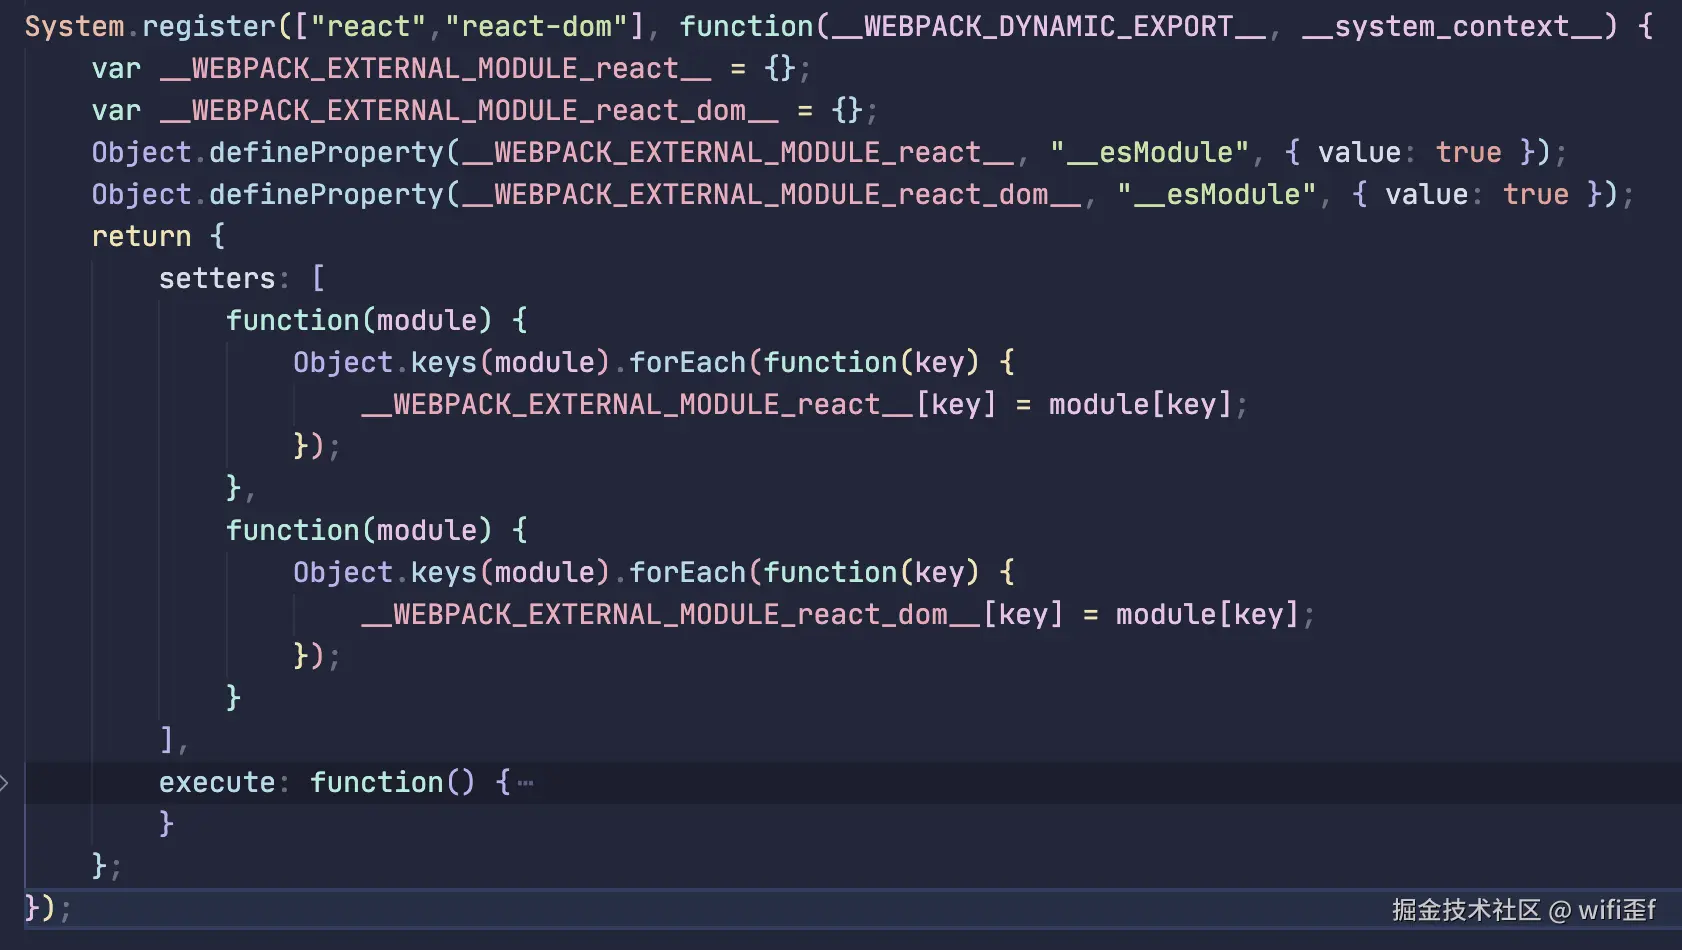The height and width of the screenshot is (950, 1682).
Task: Click module[key] on the react_dom assignment line
Action: 1208,614
